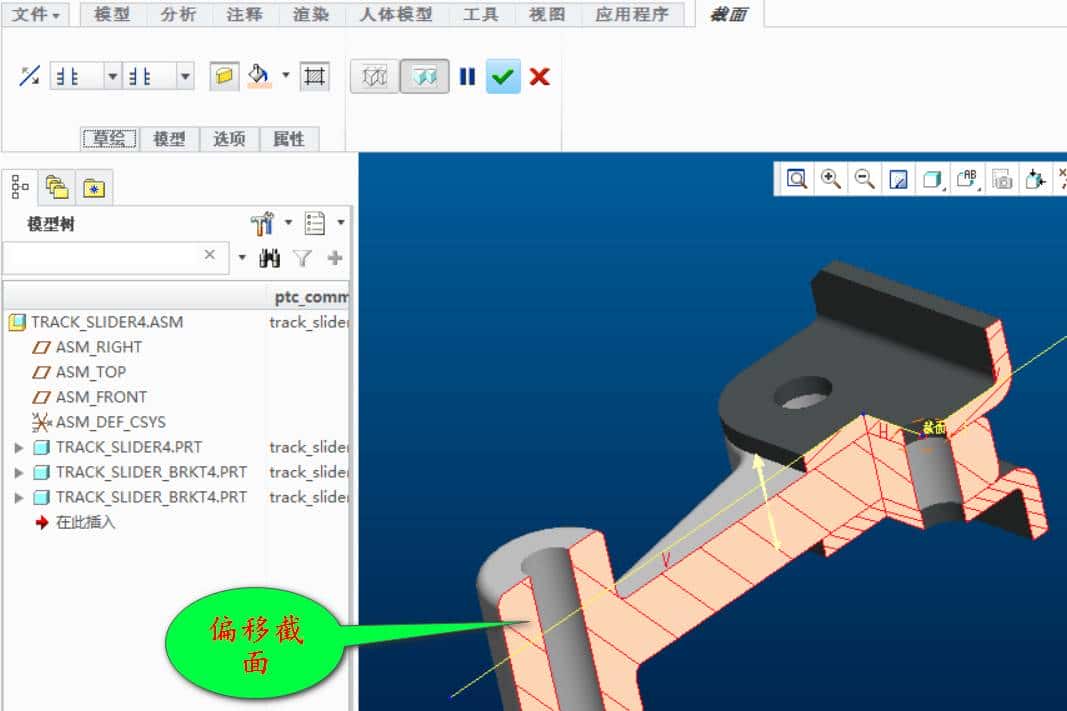Open model tree search with binoculars icon
The width and height of the screenshot is (1067, 711).
pos(269,258)
